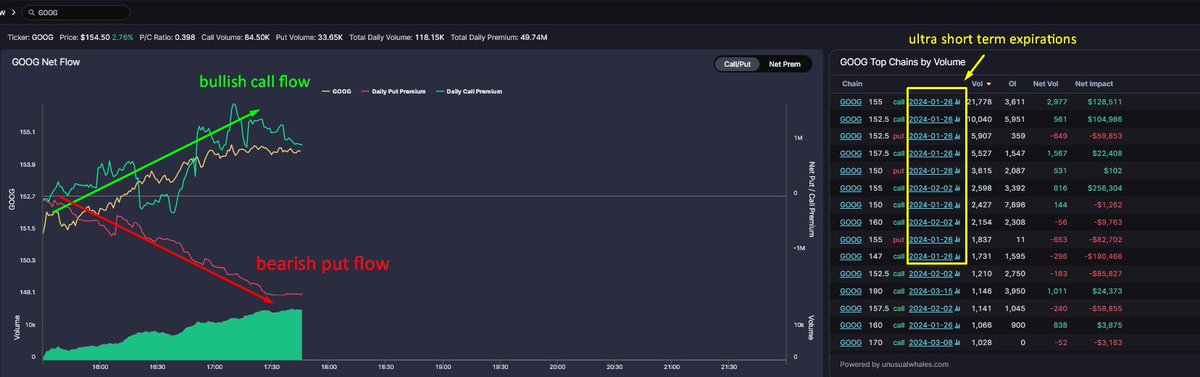Open 2024-03-08 expiration date link
1200x377 pixels.
931,342
